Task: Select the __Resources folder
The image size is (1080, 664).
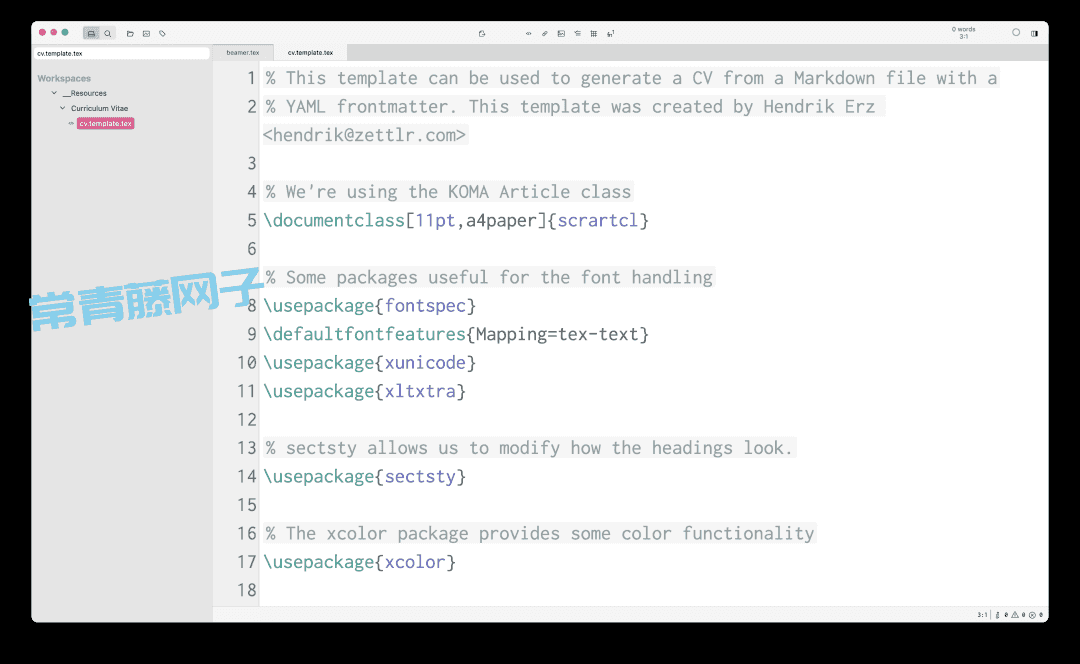Action: (x=85, y=93)
